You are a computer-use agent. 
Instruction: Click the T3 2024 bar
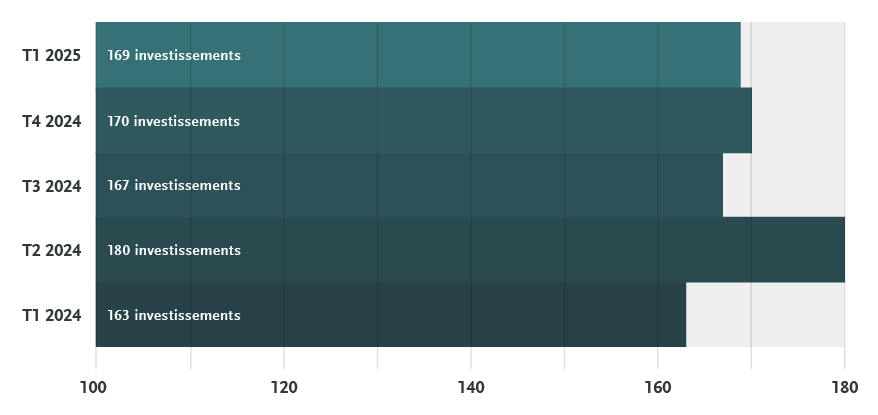click(x=409, y=185)
